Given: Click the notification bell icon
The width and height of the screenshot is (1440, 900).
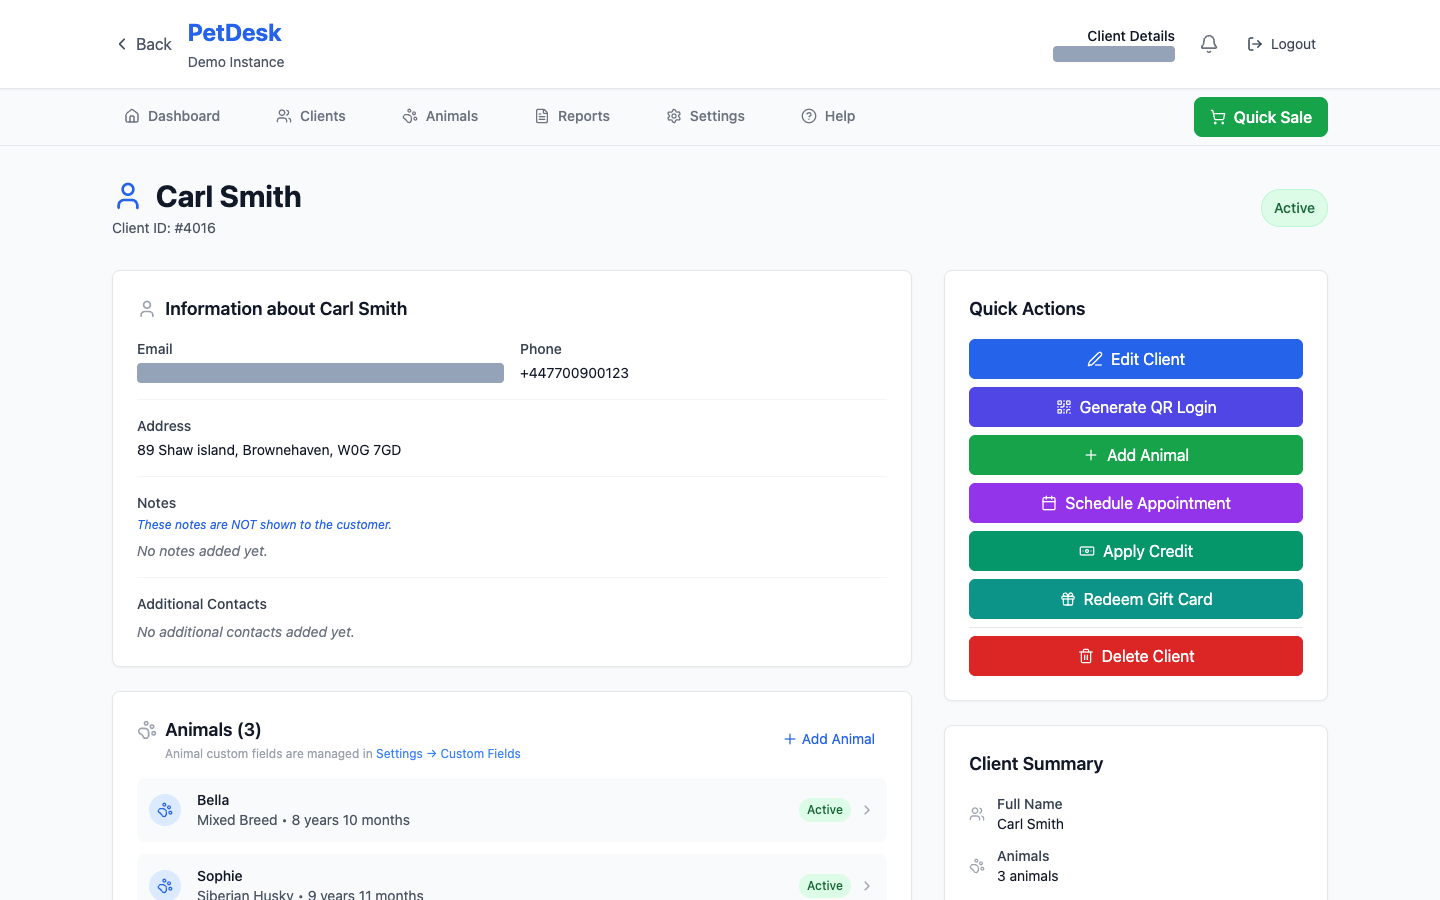Looking at the screenshot, I should tap(1209, 44).
